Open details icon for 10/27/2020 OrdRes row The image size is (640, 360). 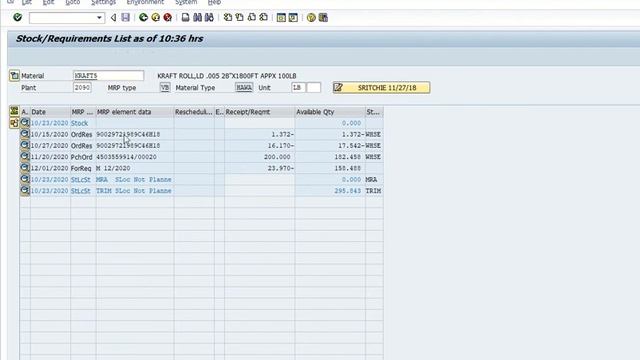(x=25, y=145)
